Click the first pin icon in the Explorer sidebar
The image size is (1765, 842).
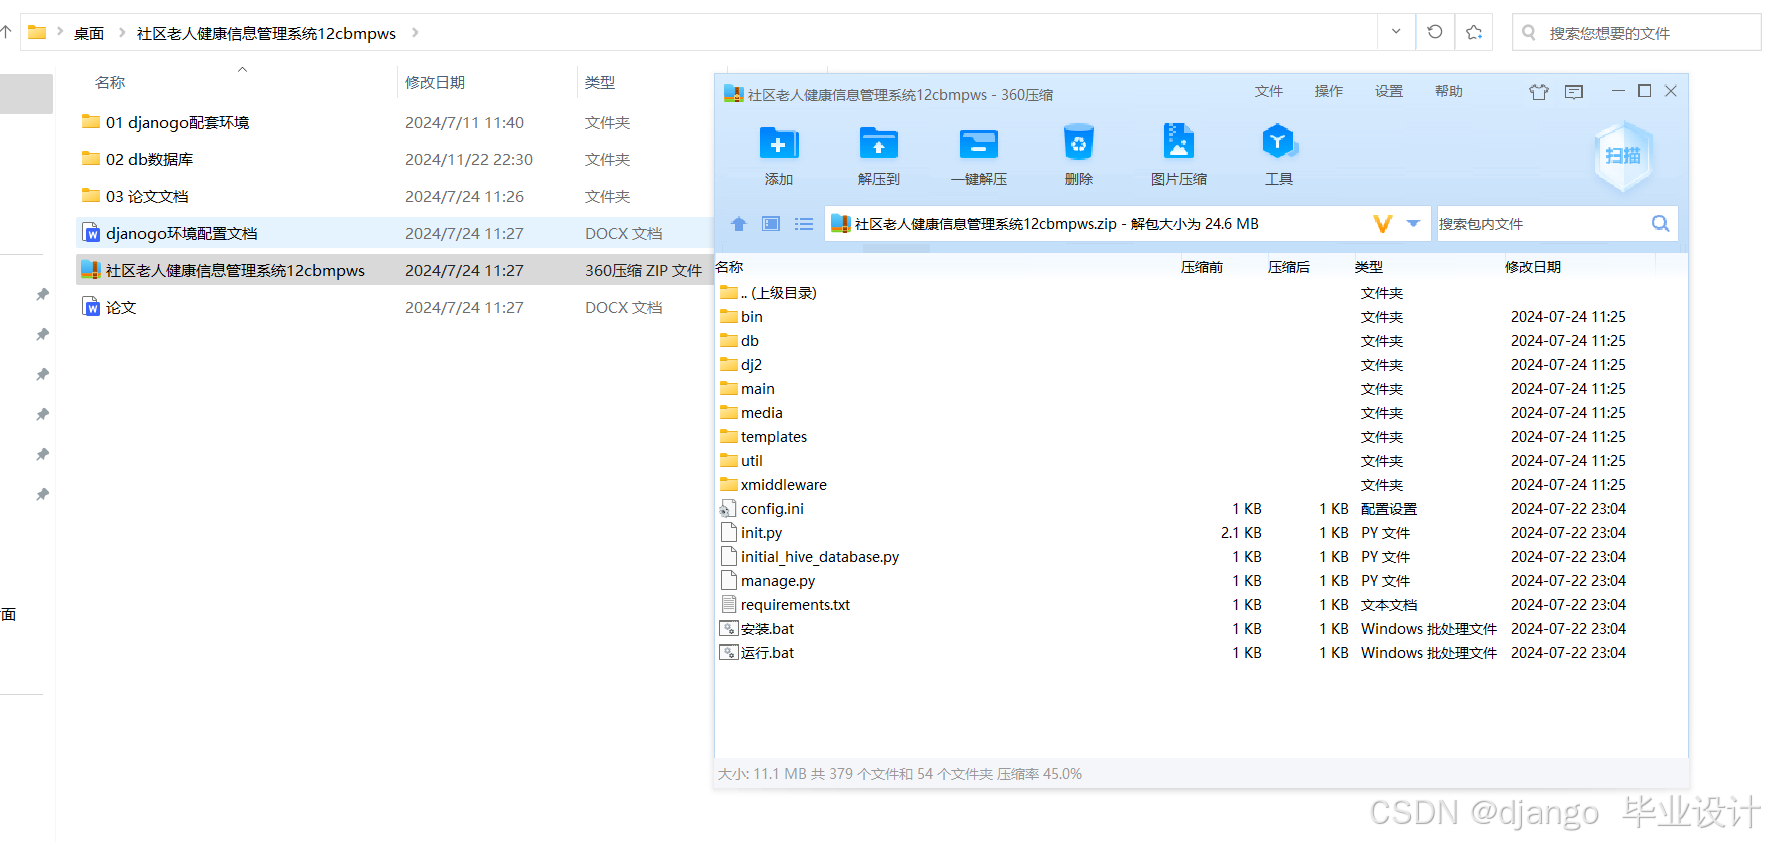click(x=42, y=294)
